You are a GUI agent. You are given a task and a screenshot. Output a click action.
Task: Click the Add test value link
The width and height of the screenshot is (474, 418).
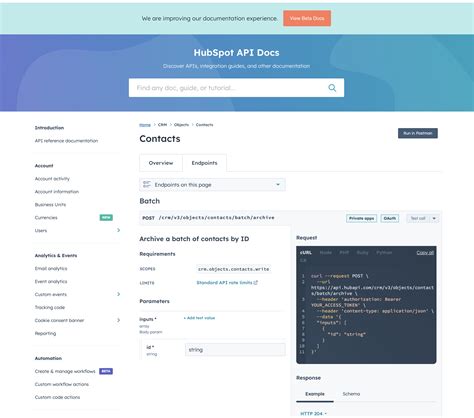point(199,318)
